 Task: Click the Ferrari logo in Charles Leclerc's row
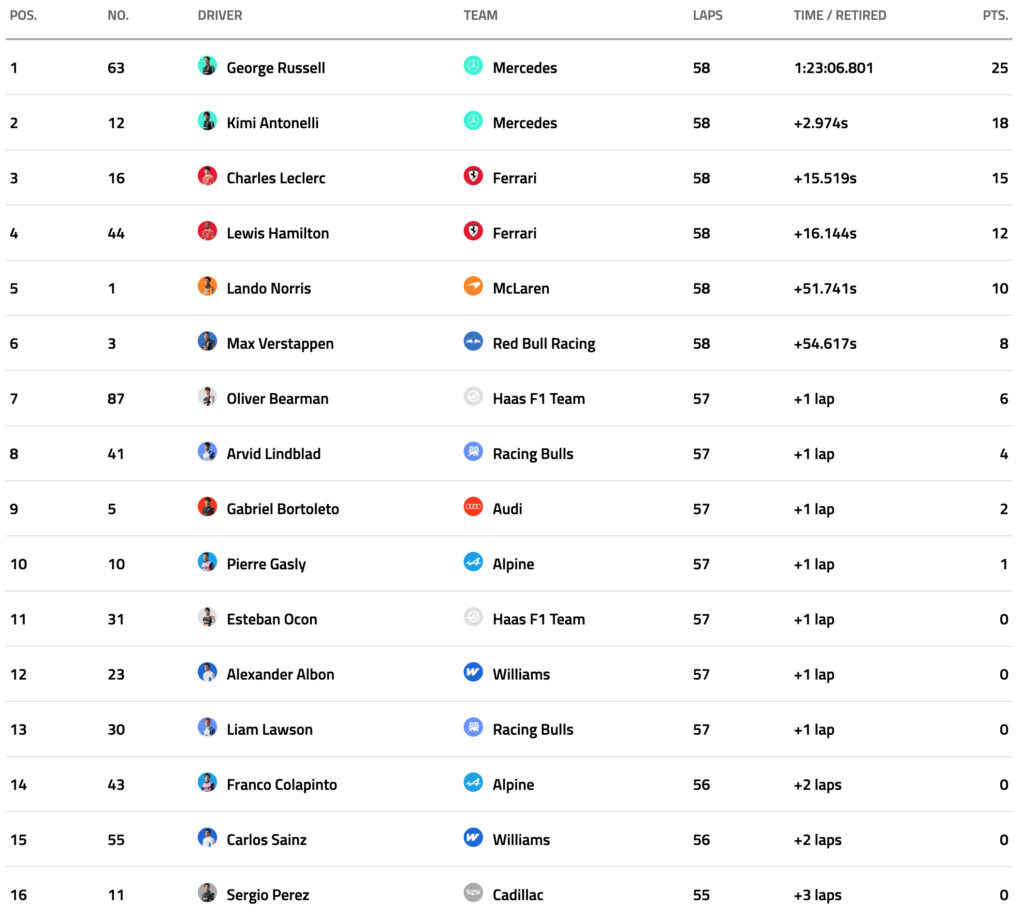click(x=473, y=177)
